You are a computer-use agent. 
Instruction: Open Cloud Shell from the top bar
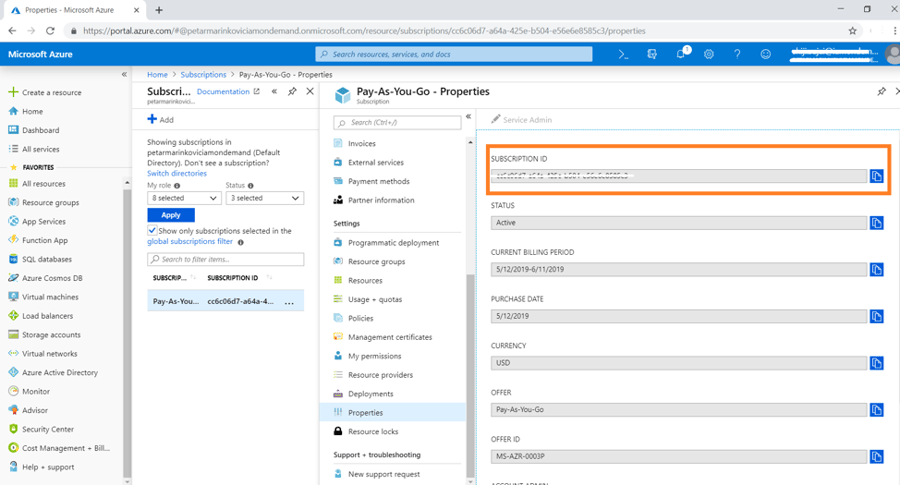tap(623, 54)
